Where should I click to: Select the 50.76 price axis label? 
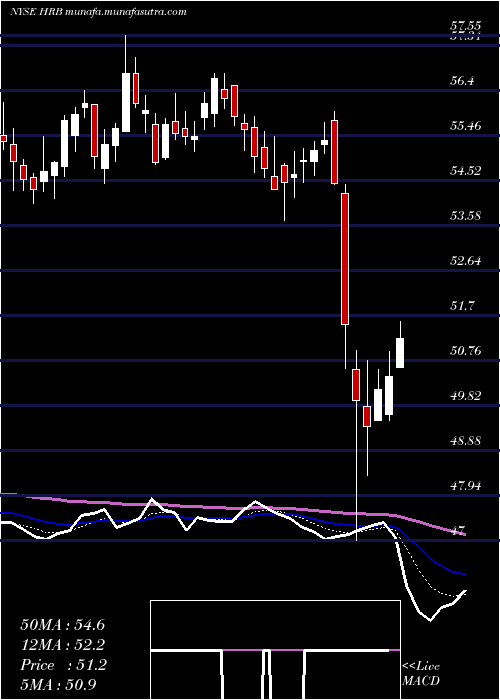tap(467, 351)
